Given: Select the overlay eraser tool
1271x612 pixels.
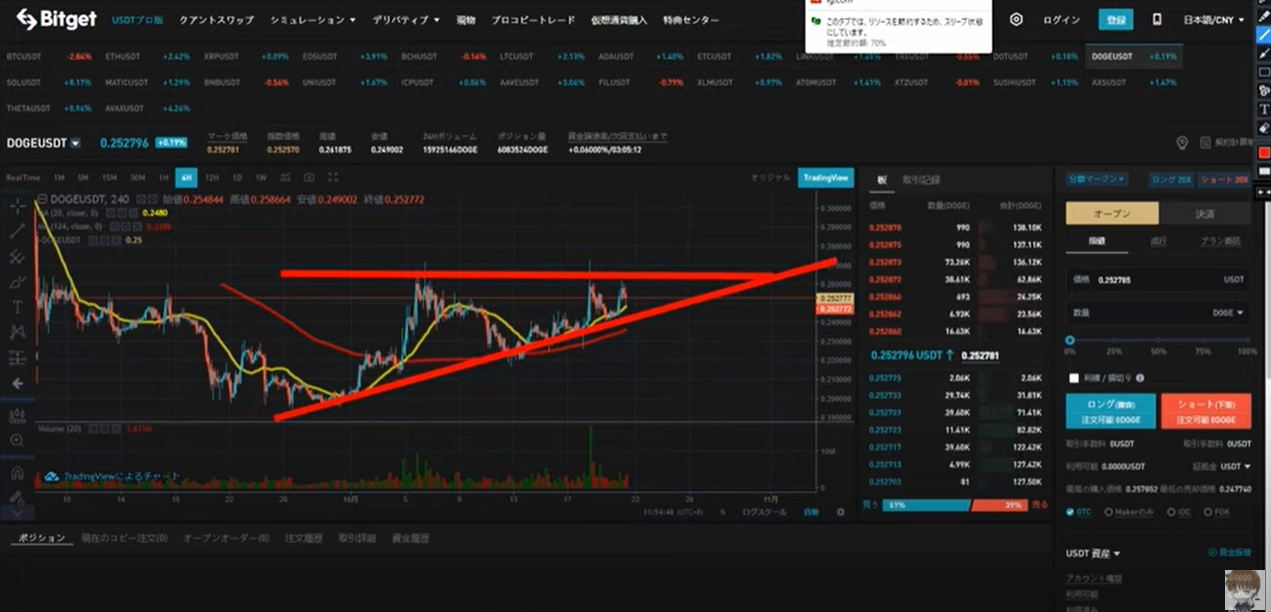Looking at the screenshot, I should click(x=1263, y=128).
